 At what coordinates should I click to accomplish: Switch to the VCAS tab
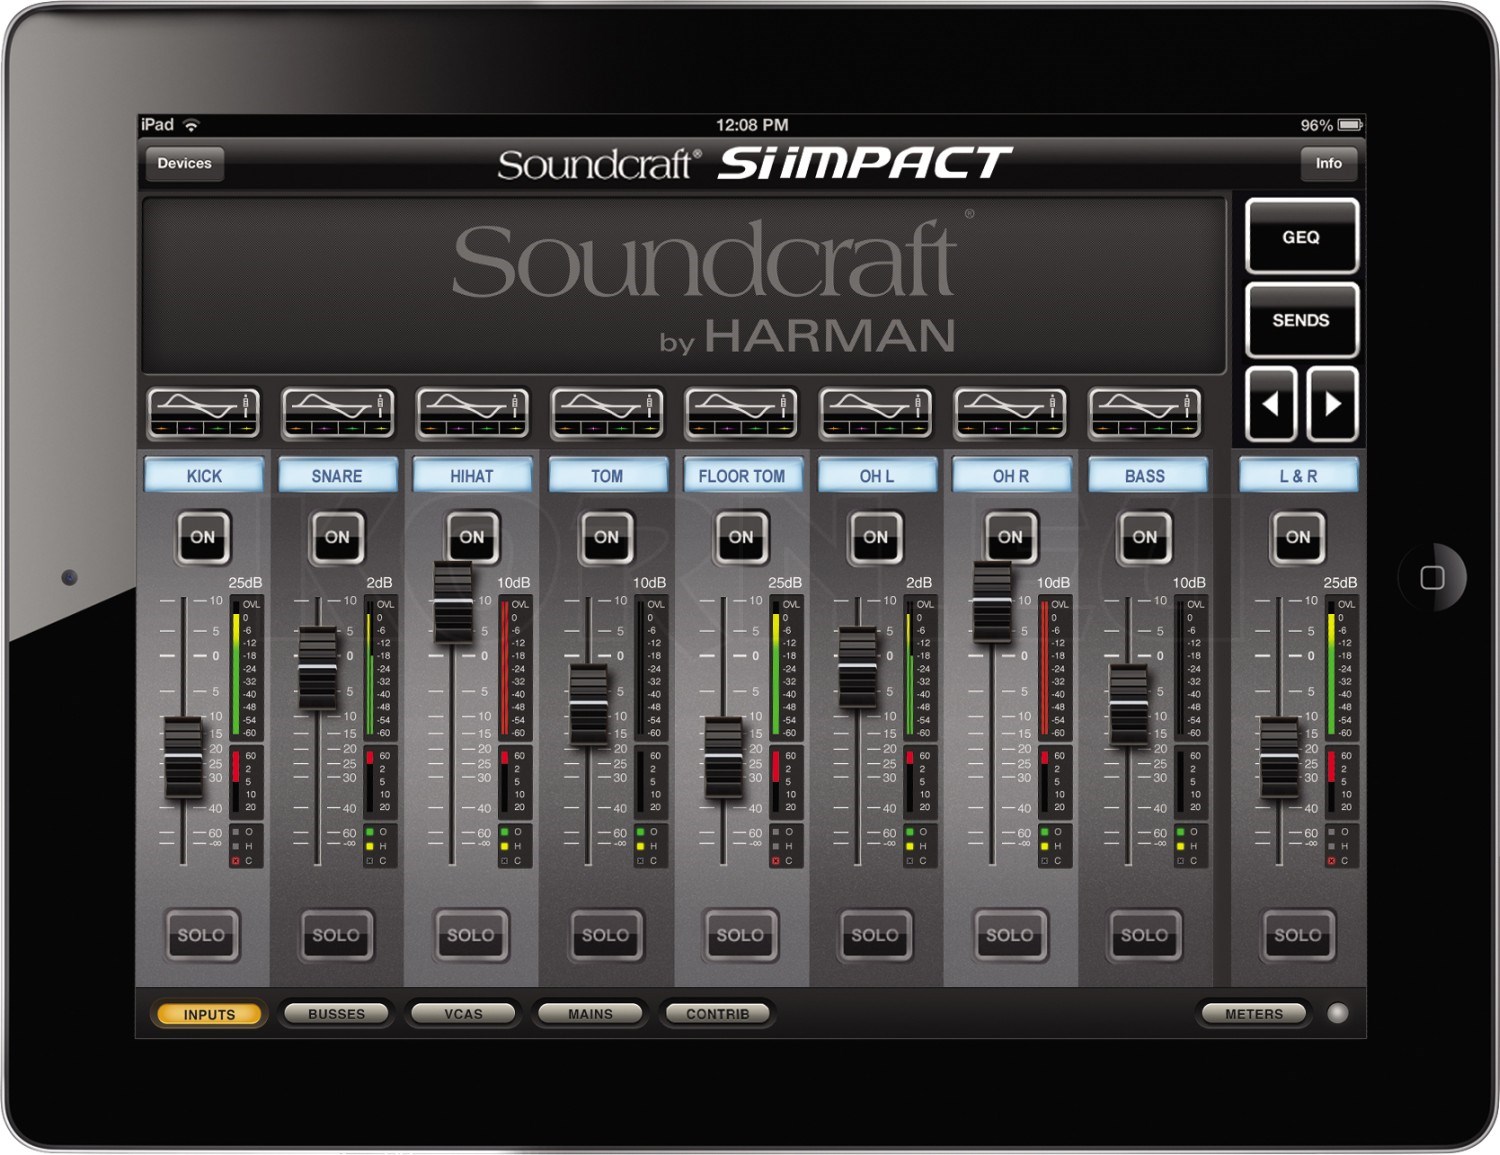pos(464,1013)
